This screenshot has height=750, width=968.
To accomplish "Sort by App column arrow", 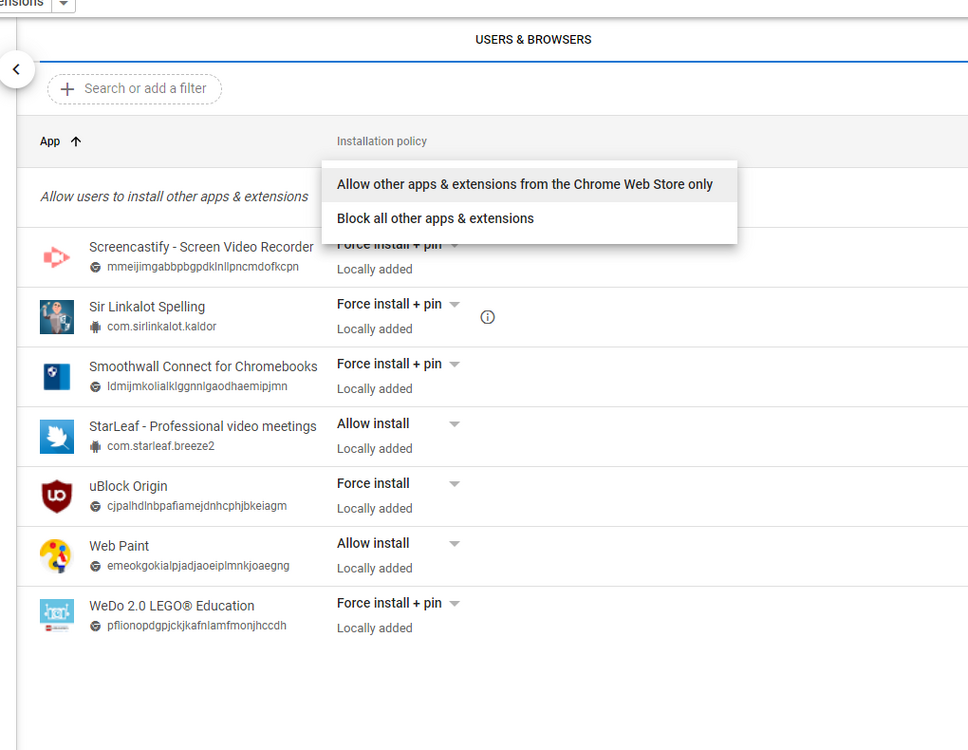I will 76,141.
